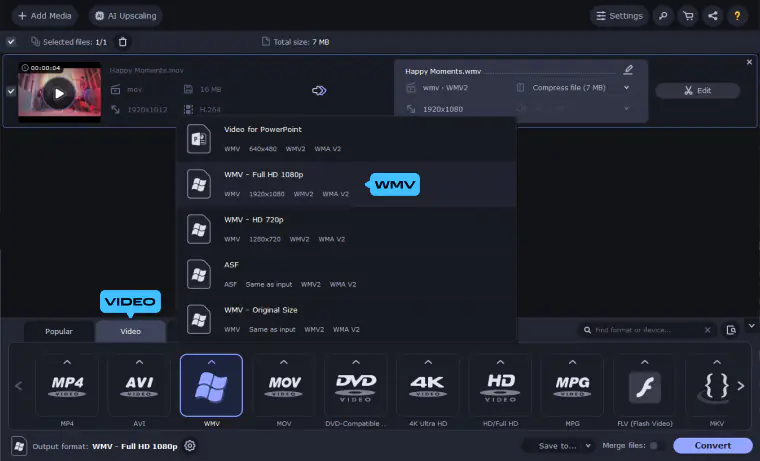The image size is (760, 461).
Task: Toggle the select all files checkbox
Action: tap(11, 42)
